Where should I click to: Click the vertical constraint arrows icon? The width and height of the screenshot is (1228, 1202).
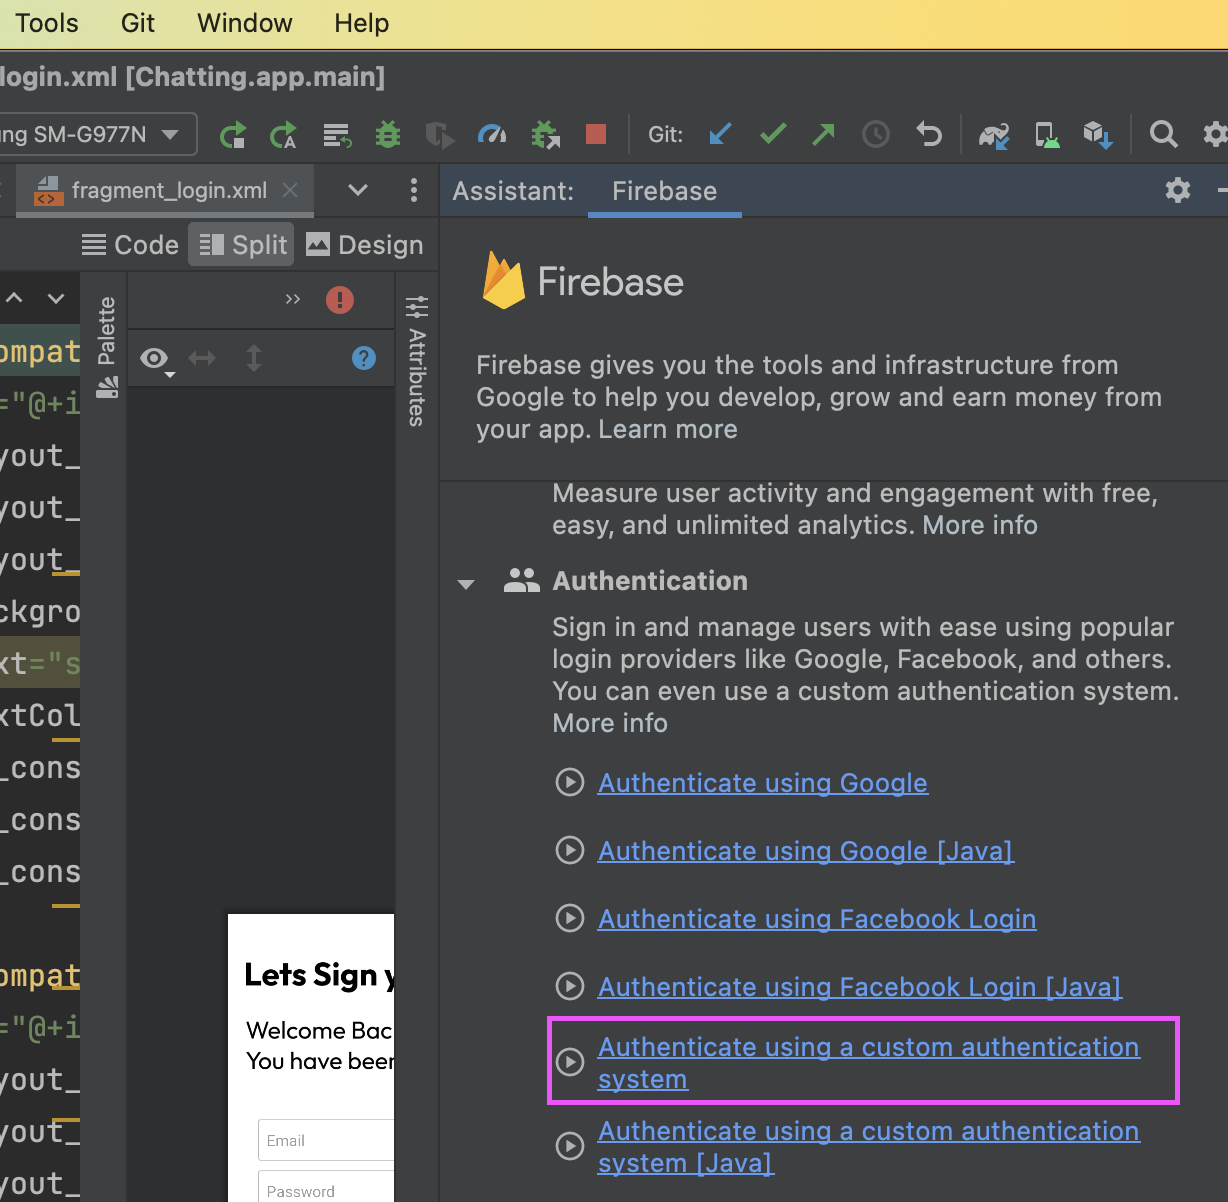click(x=254, y=358)
